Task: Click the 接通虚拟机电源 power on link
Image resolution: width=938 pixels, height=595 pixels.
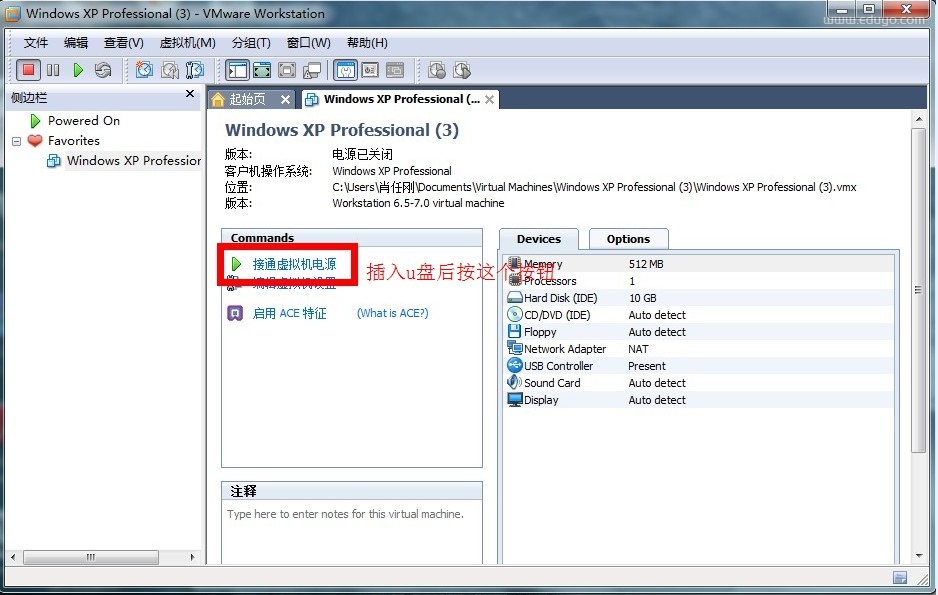Action: (294, 264)
